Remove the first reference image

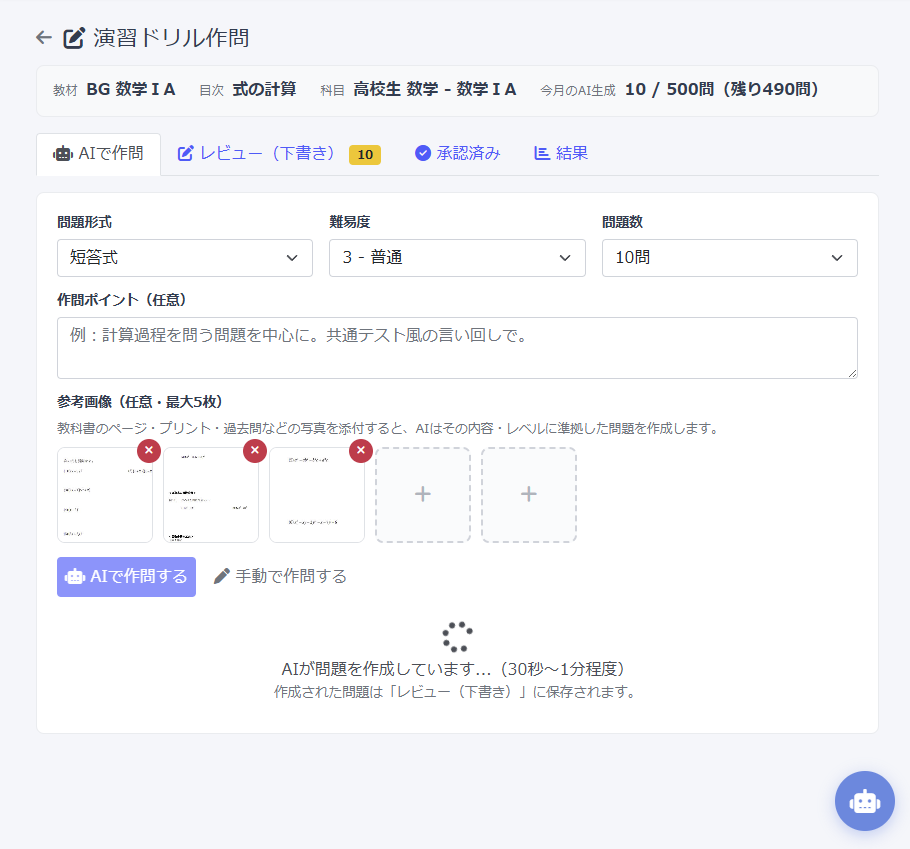149,450
